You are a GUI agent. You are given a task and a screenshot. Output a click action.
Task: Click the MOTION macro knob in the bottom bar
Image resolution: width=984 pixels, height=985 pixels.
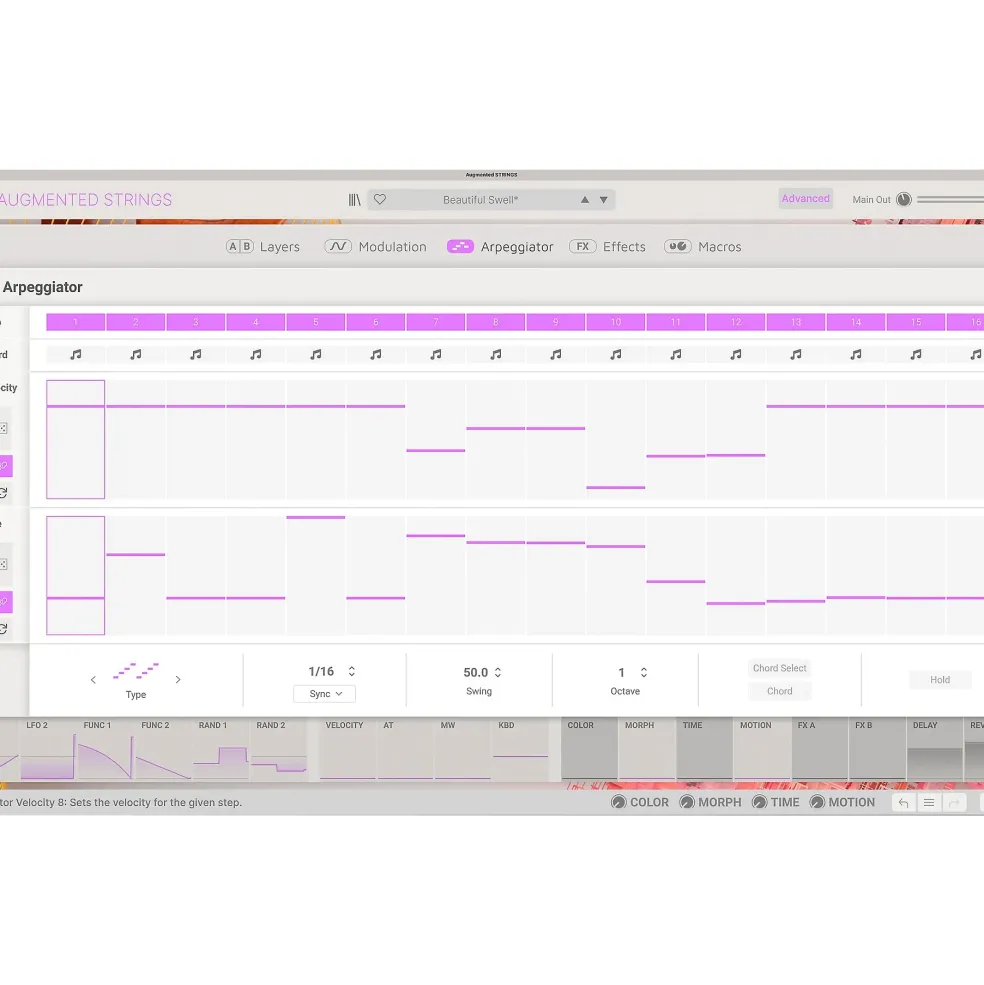point(817,802)
